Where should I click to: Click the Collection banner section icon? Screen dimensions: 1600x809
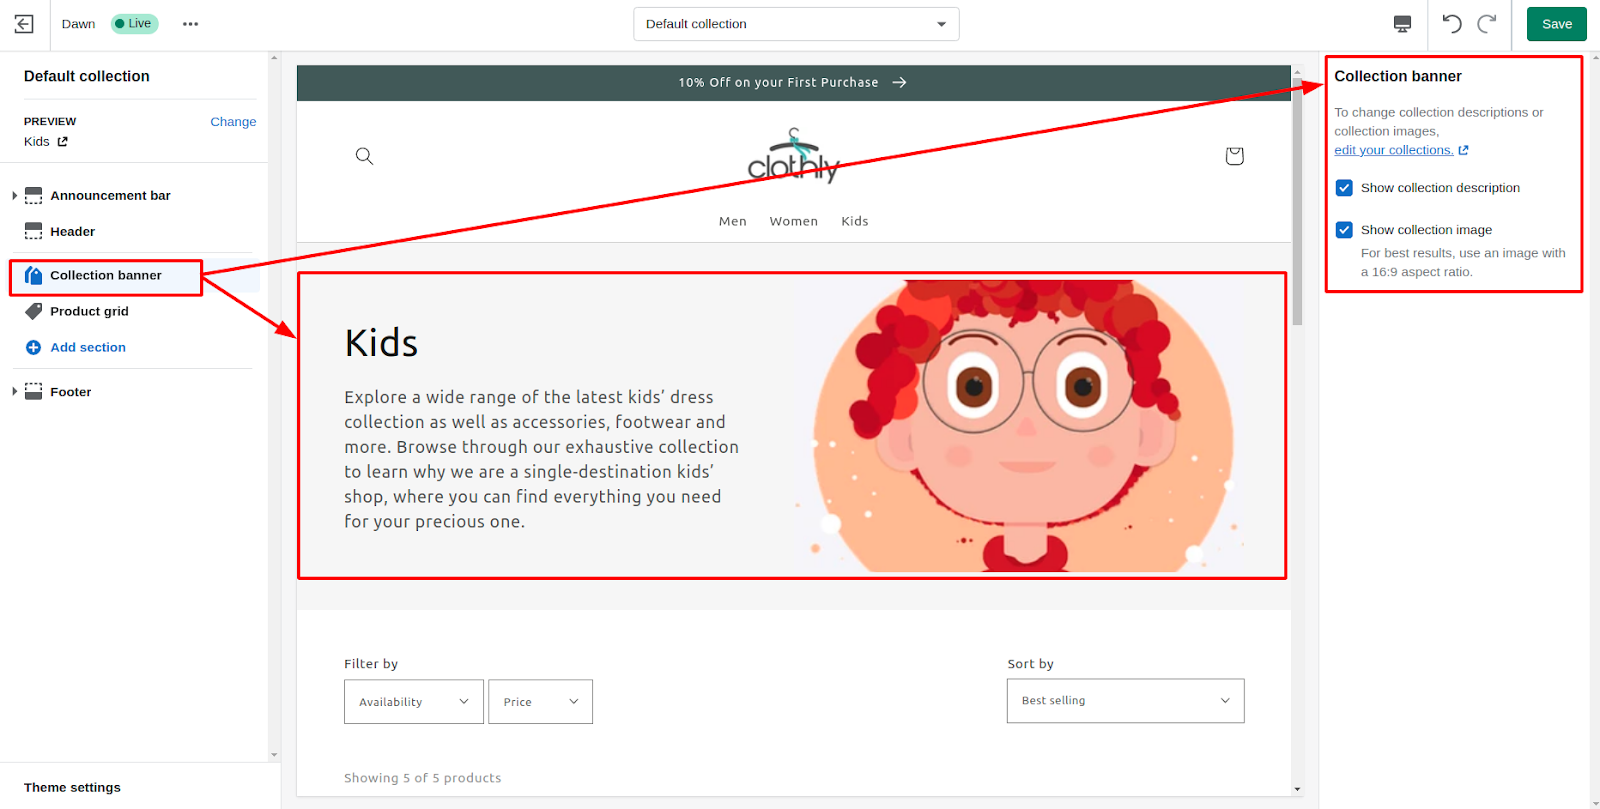33,275
